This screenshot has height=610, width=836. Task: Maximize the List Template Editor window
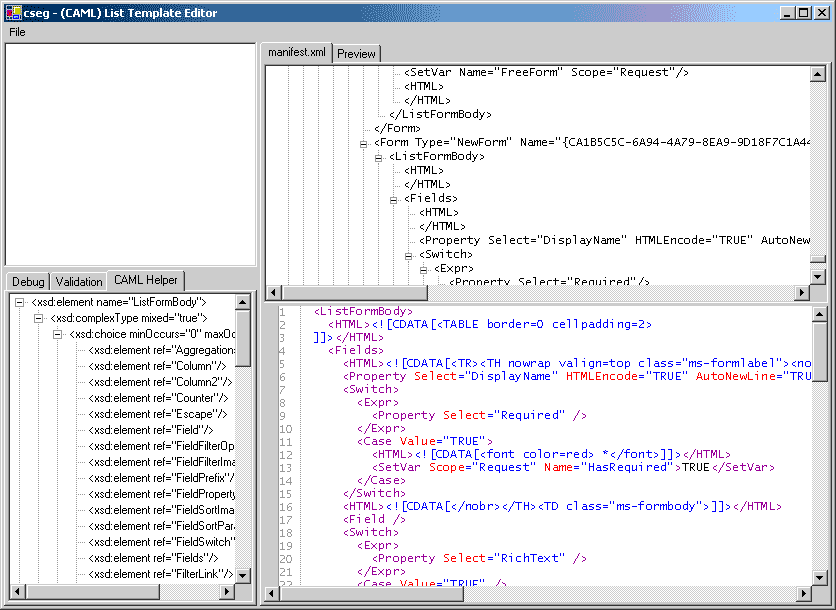point(803,13)
